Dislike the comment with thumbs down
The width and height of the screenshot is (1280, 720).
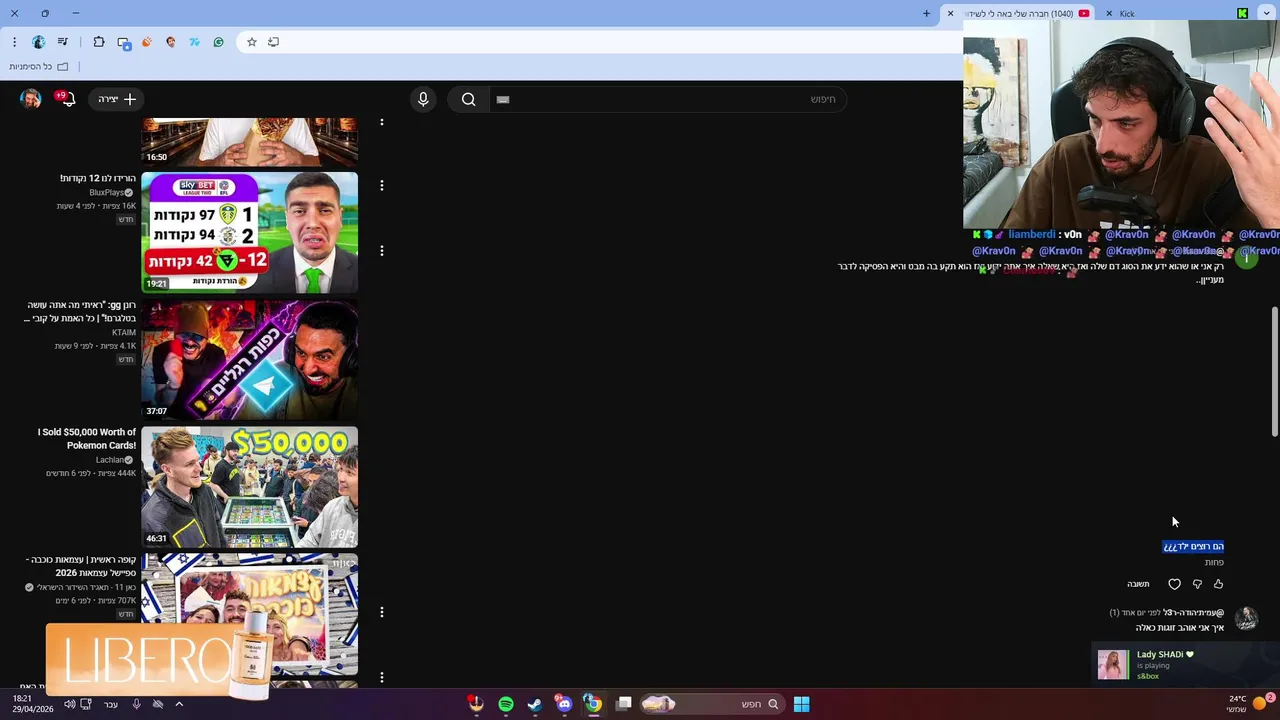point(1197,584)
